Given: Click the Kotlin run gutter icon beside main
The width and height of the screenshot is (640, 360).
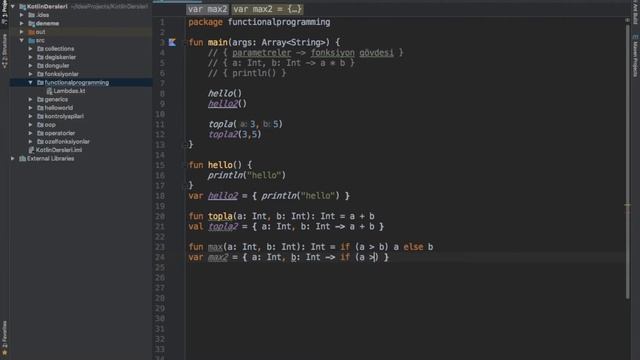Looking at the screenshot, I should click(x=172, y=42).
